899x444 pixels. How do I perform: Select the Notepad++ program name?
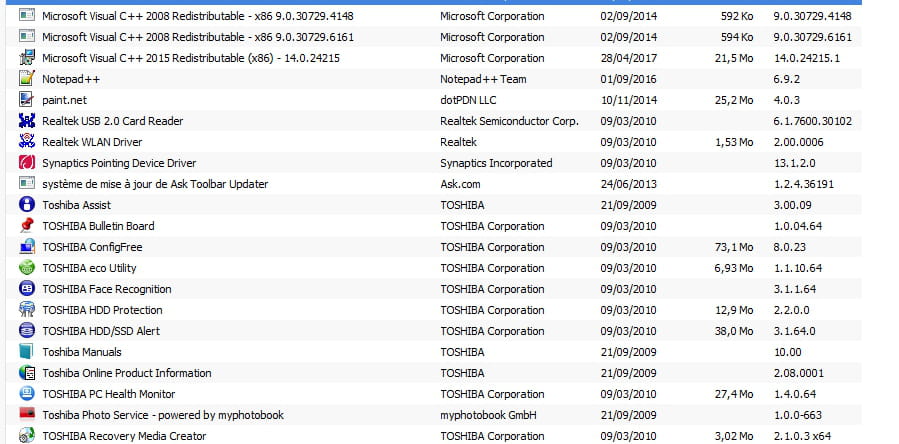click(x=71, y=79)
